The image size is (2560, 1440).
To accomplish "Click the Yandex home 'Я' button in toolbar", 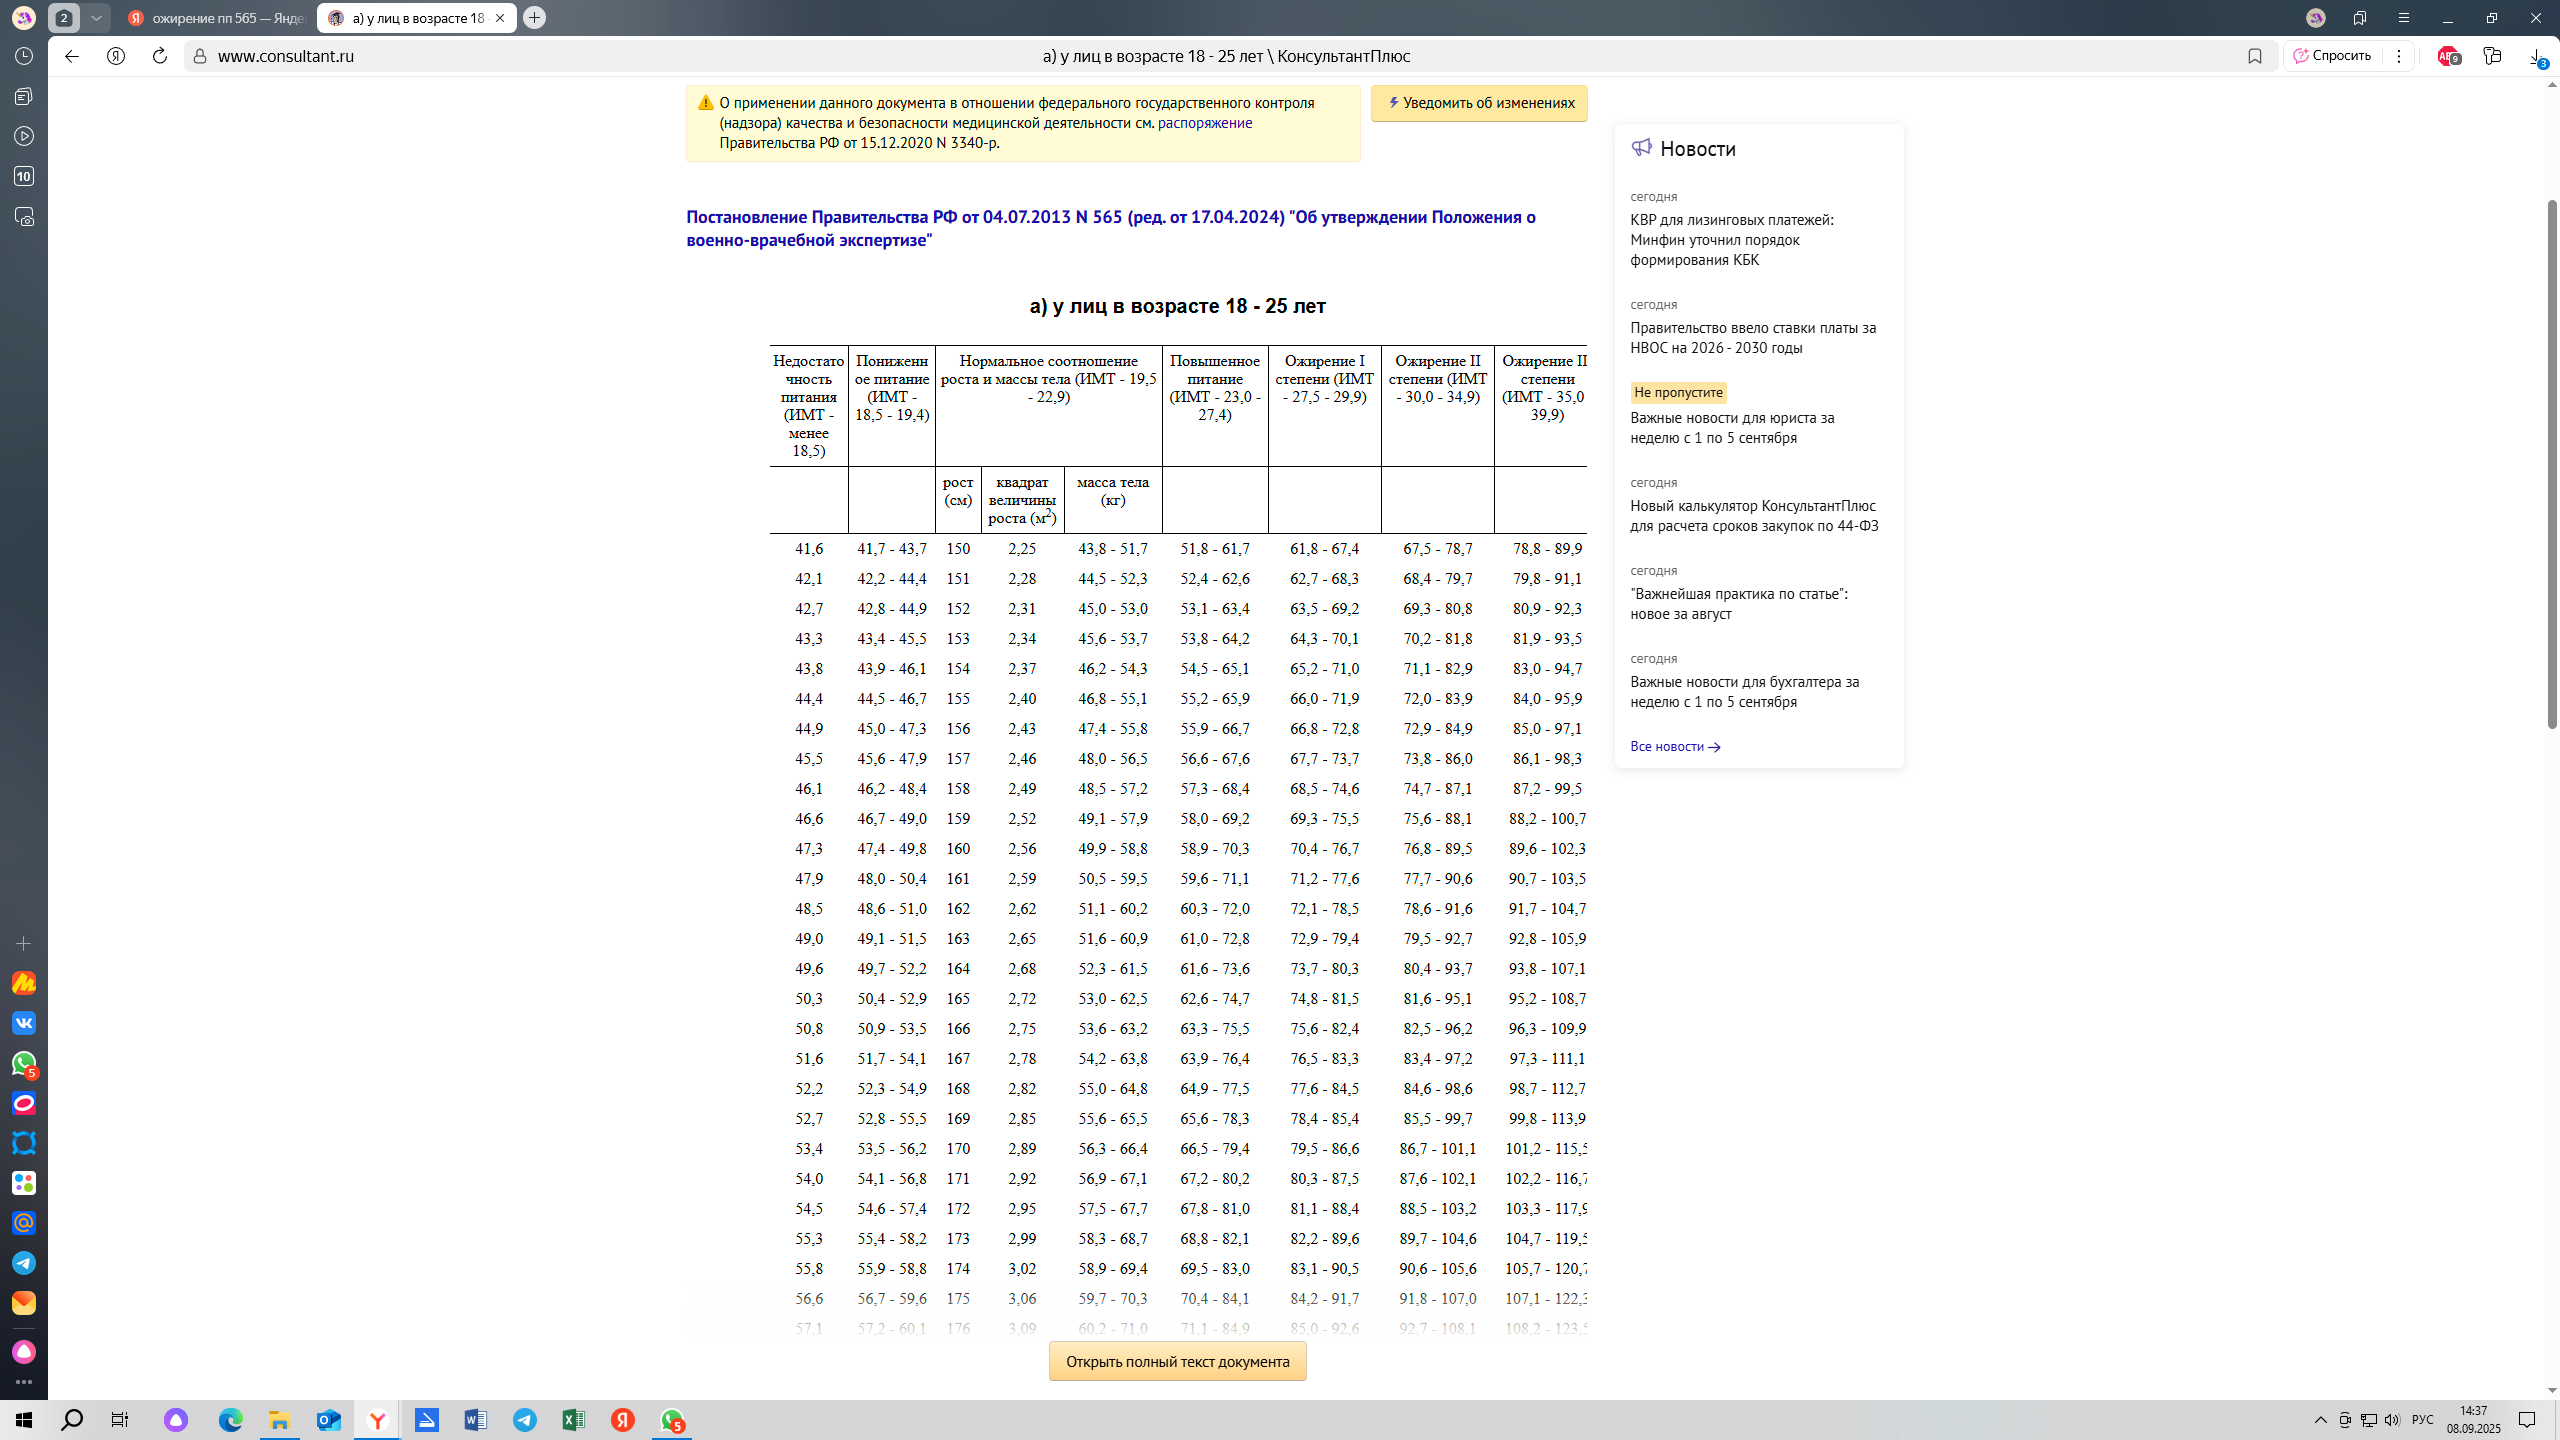I will tap(116, 56).
